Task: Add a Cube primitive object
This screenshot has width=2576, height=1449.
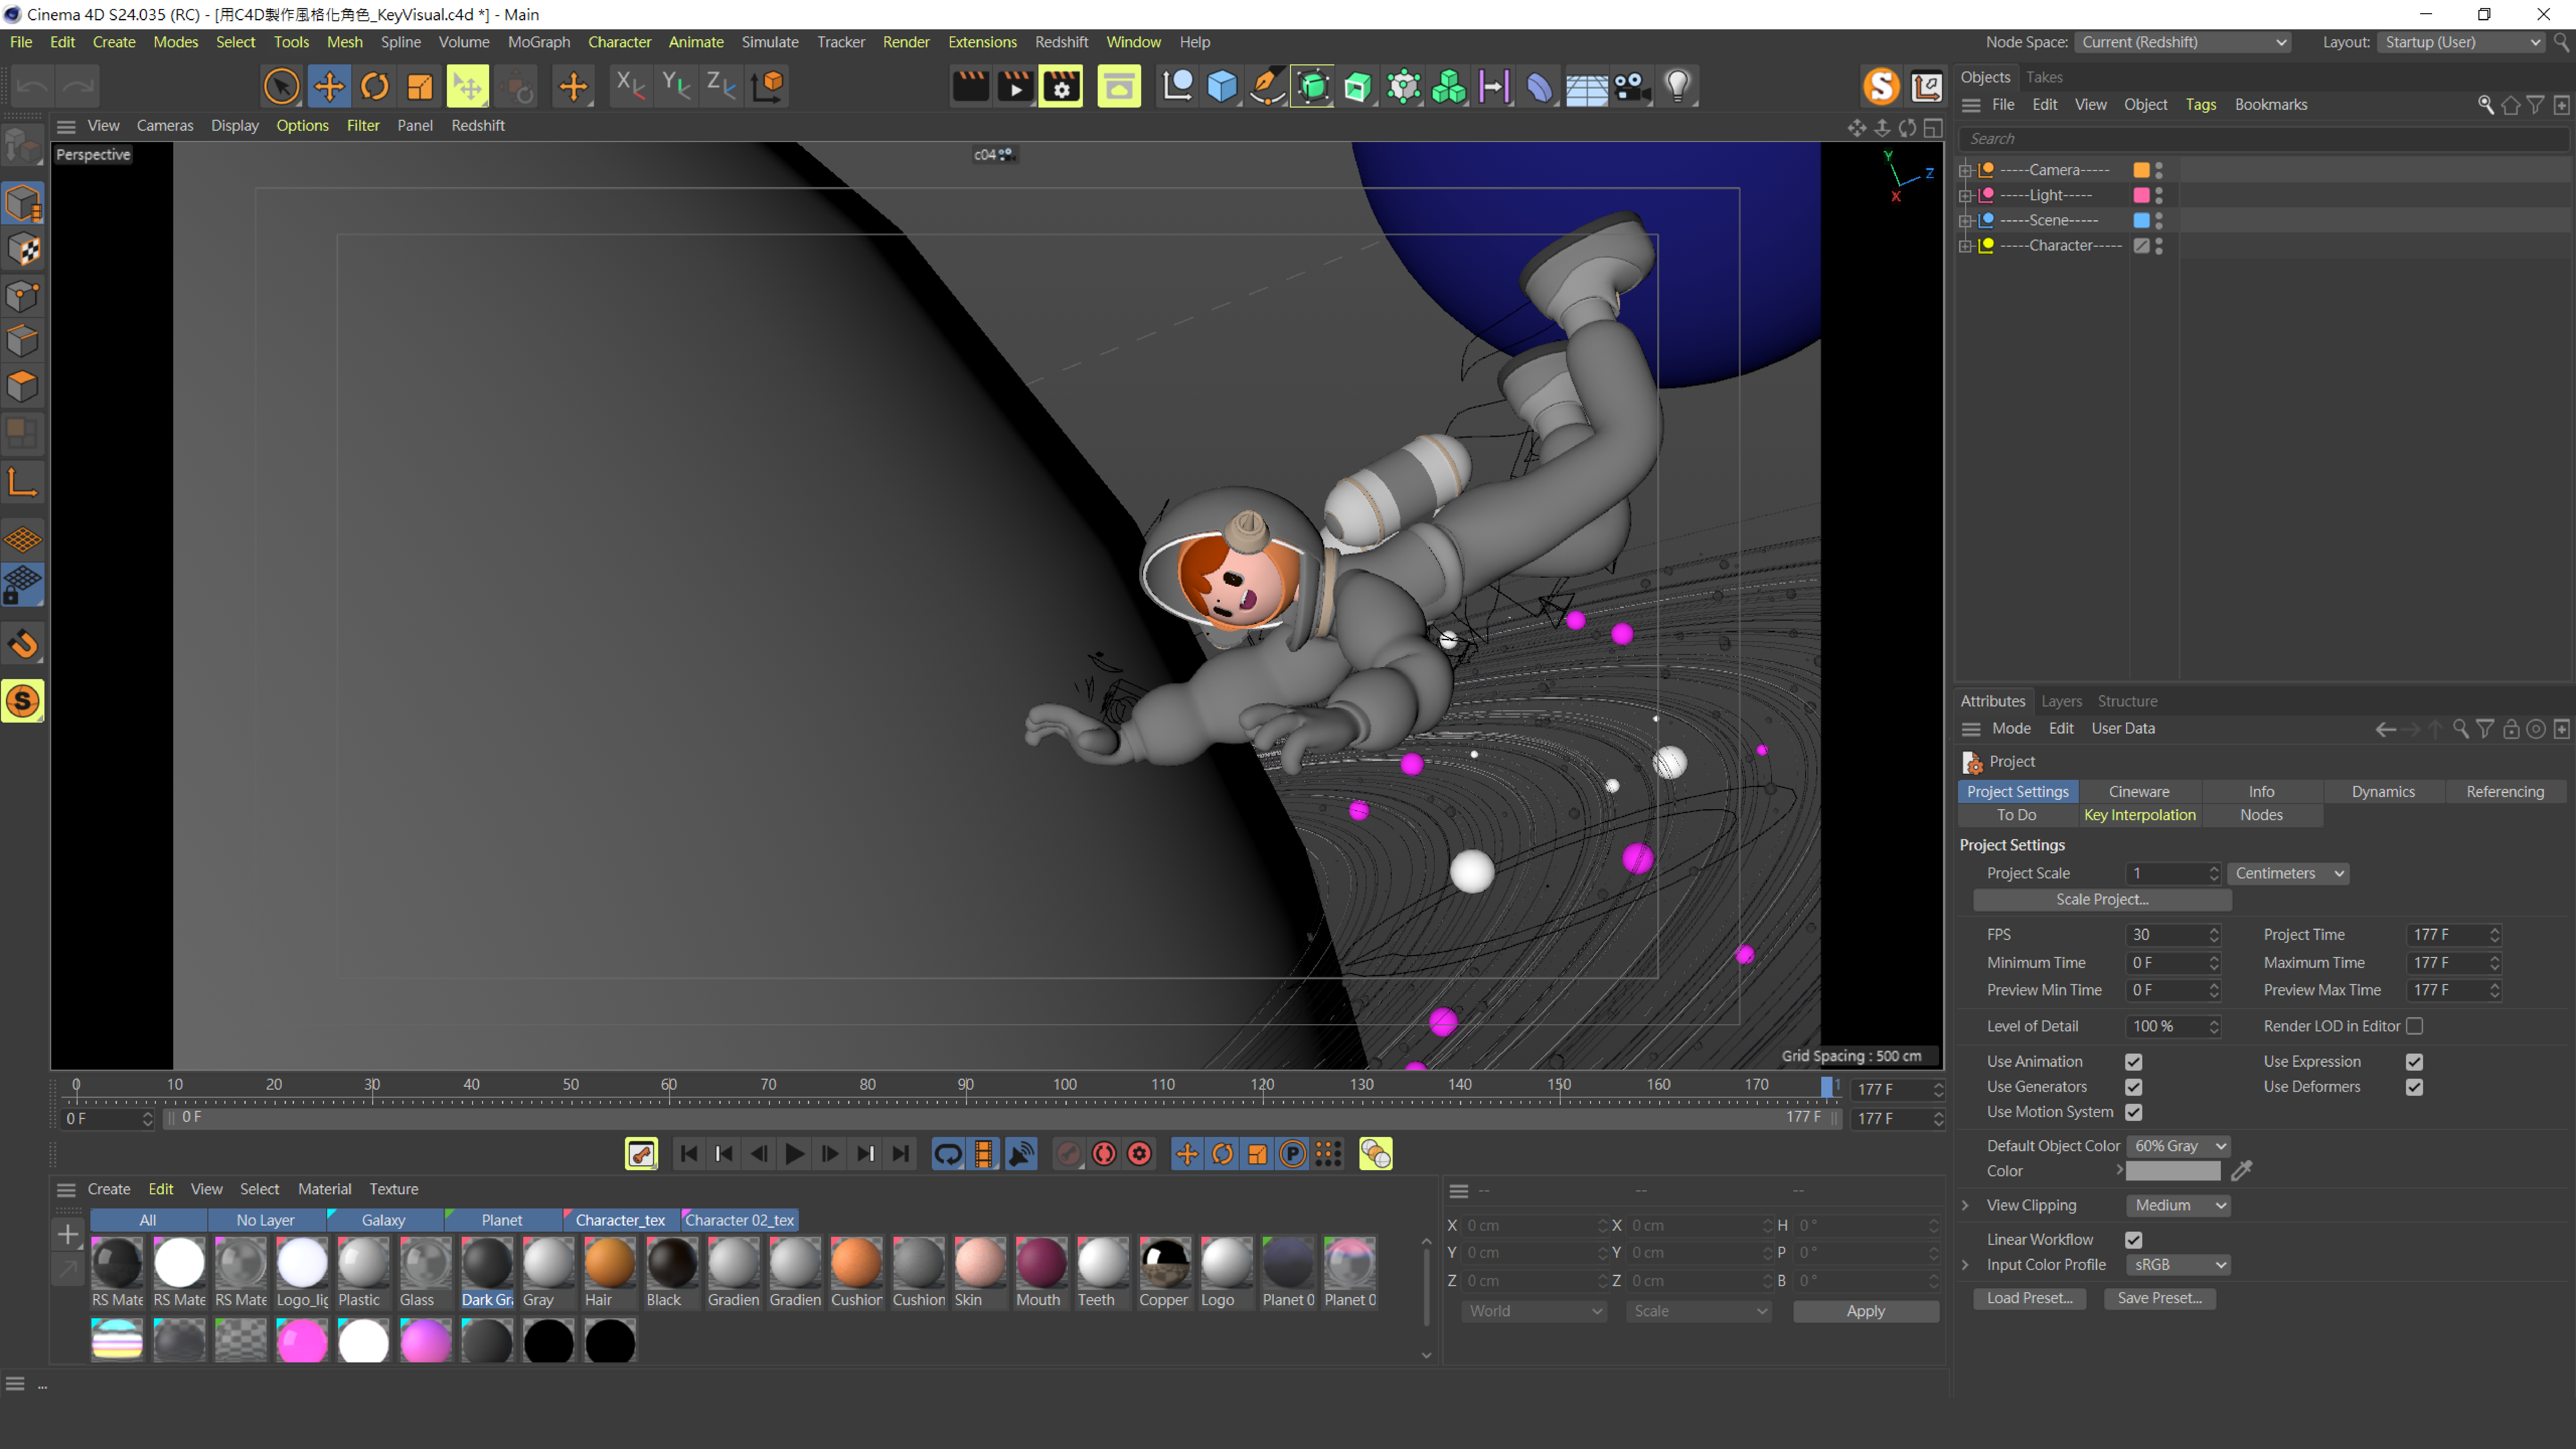Action: click(1222, 87)
